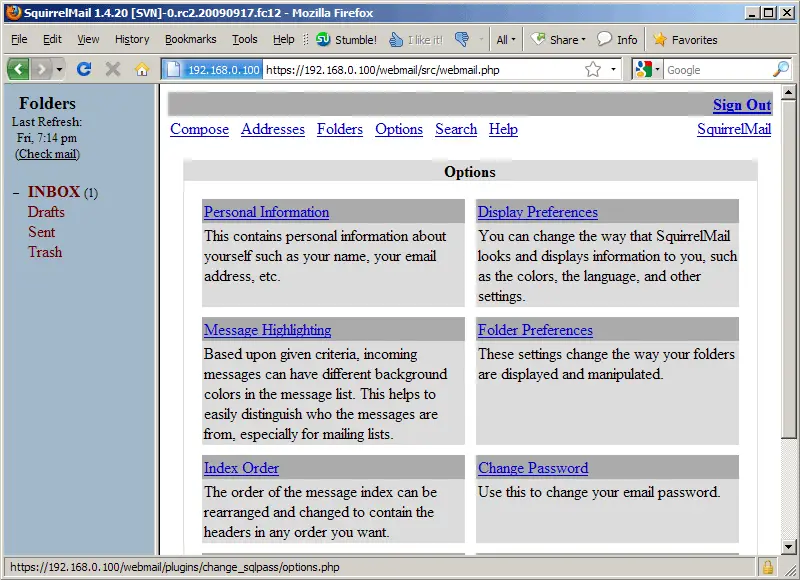Click the 192.168.0.100 site identity label

(223, 70)
